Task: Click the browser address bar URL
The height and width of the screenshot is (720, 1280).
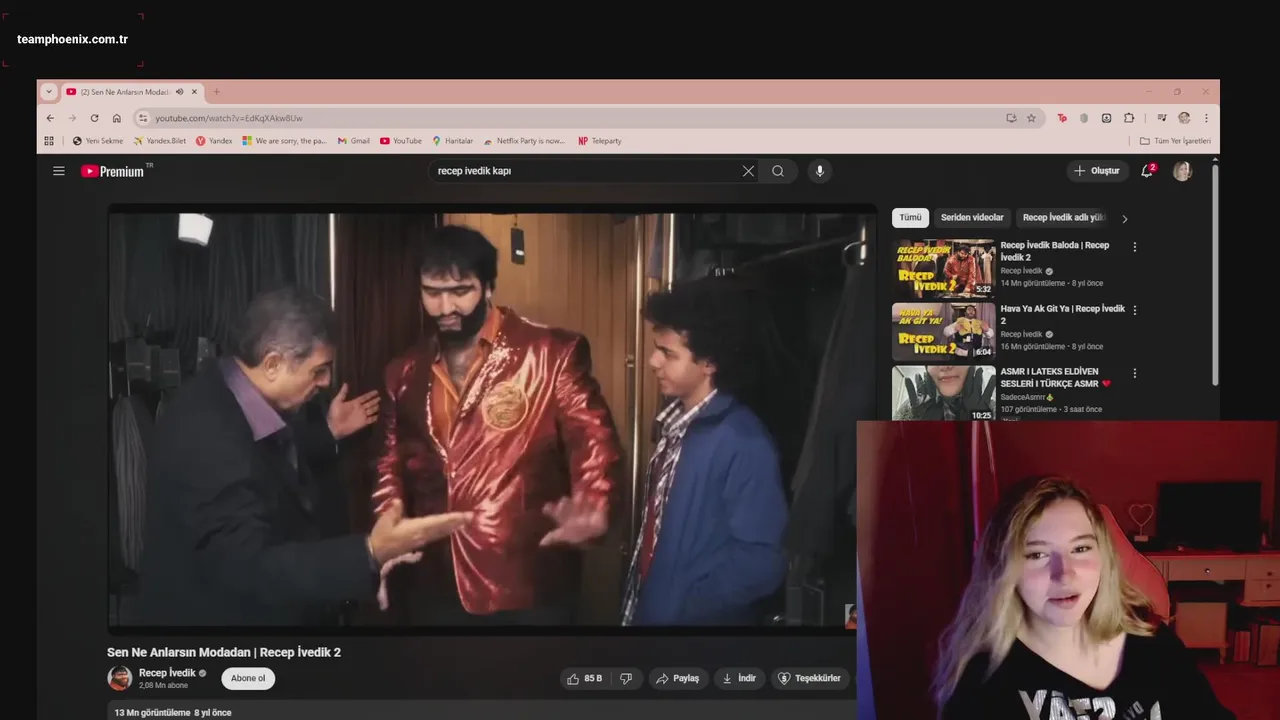Action: tap(229, 118)
